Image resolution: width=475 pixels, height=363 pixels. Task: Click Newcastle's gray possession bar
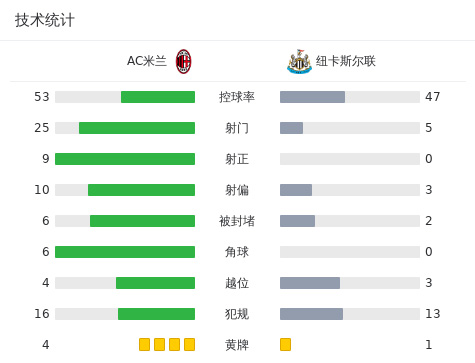[312, 97]
